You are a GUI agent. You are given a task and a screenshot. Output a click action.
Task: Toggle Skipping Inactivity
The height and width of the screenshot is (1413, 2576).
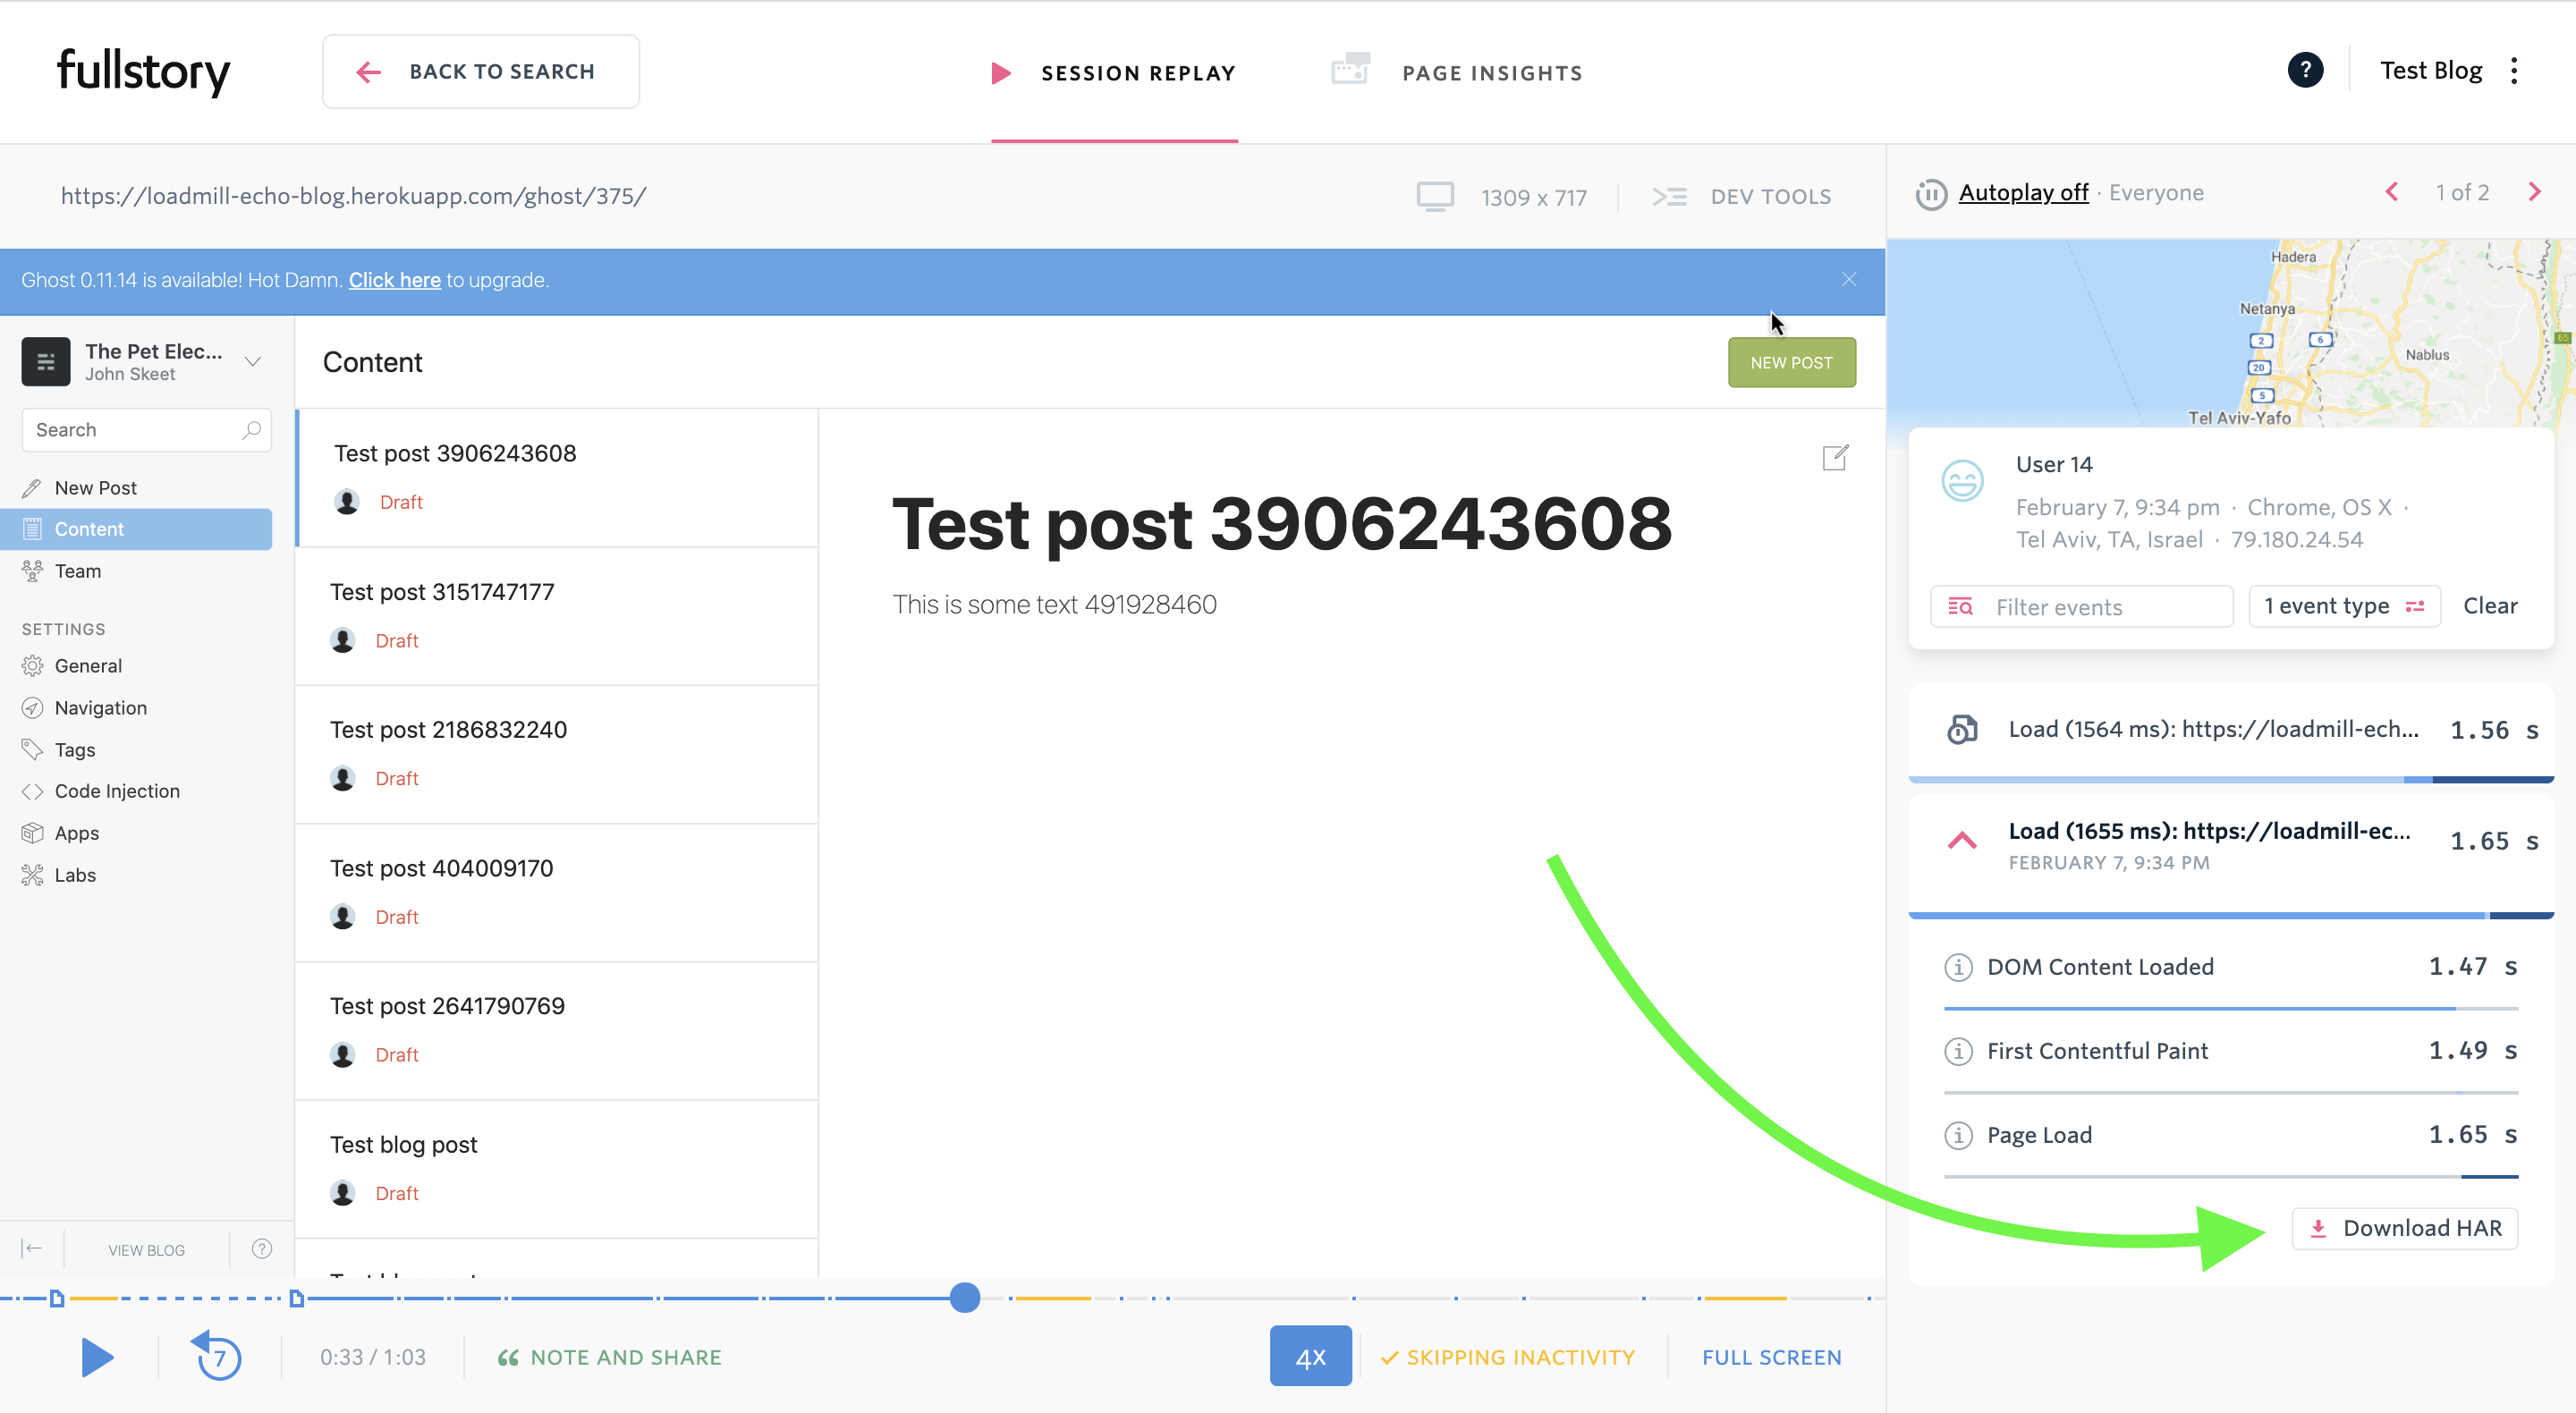(x=1508, y=1357)
